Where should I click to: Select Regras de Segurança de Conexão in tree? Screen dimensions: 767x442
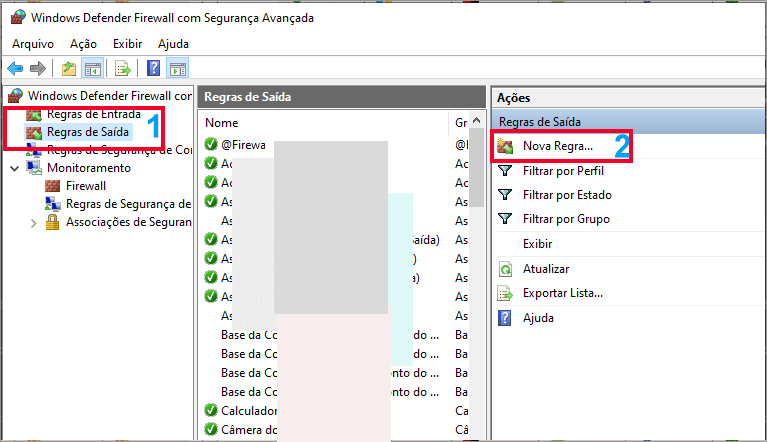click(x=119, y=150)
